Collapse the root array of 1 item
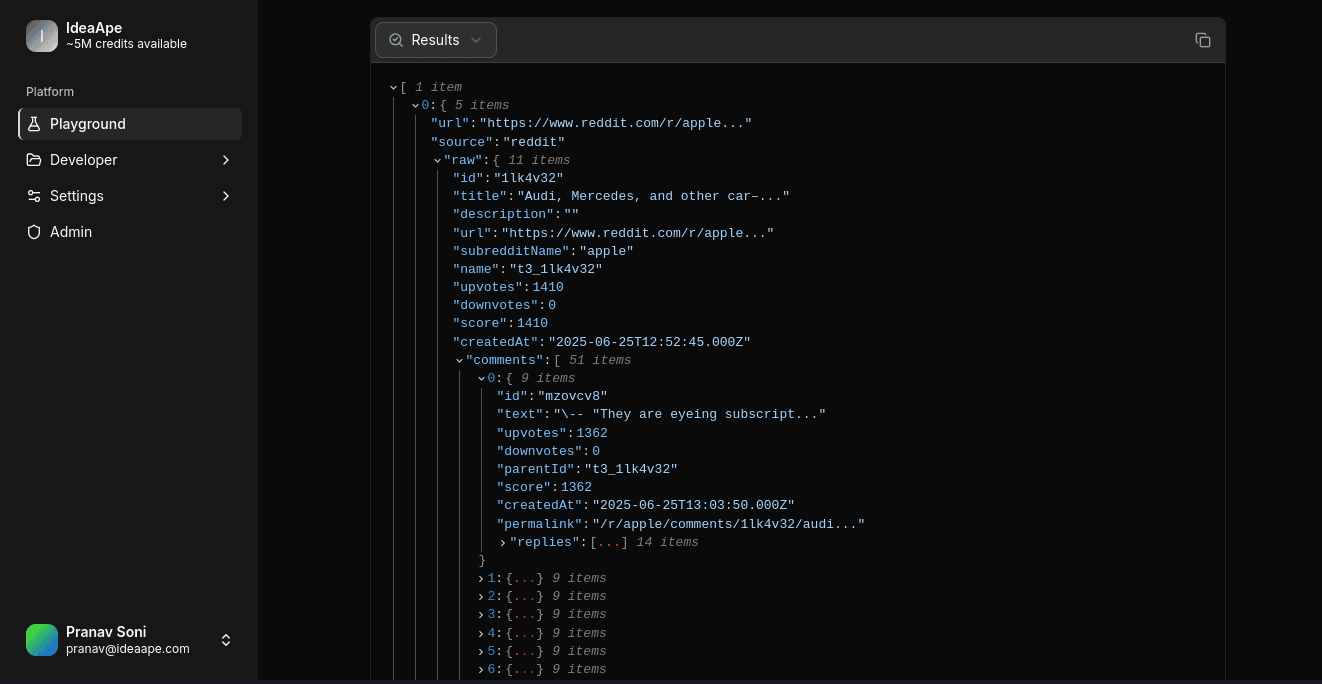 [393, 87]
